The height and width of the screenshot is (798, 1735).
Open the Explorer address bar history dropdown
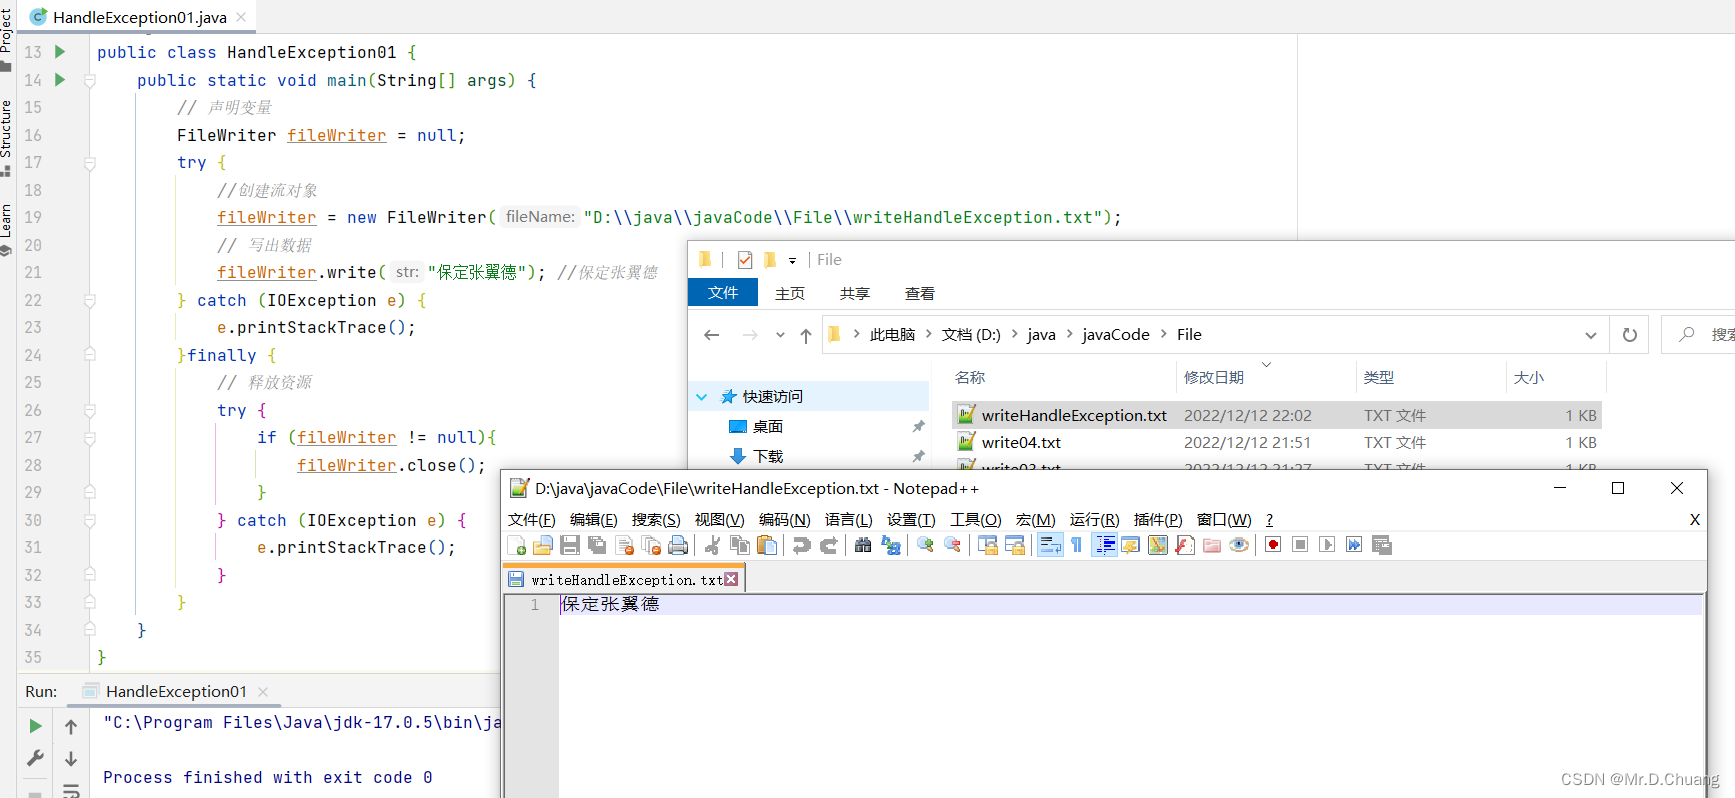pos(1591,335)
